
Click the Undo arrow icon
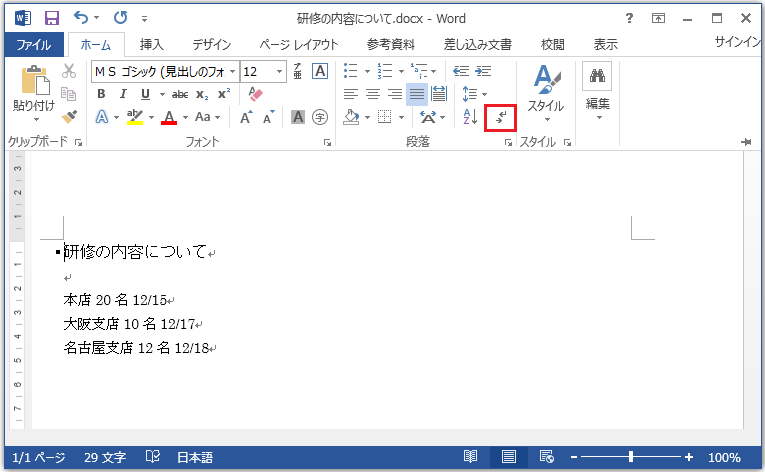click(x=80, y=18)
